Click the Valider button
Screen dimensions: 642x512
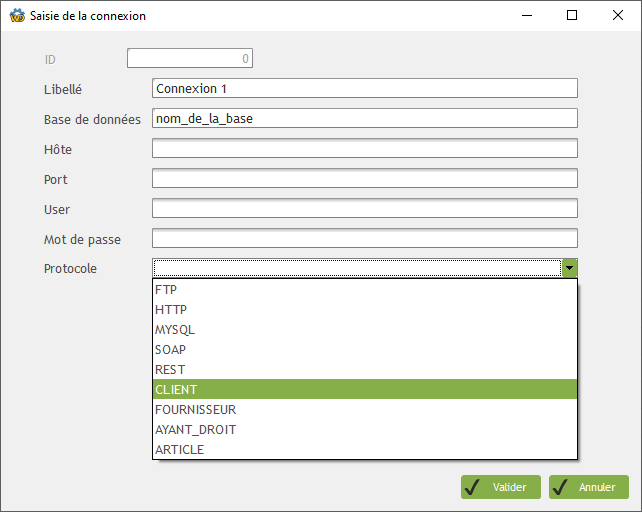pos(501,487)
